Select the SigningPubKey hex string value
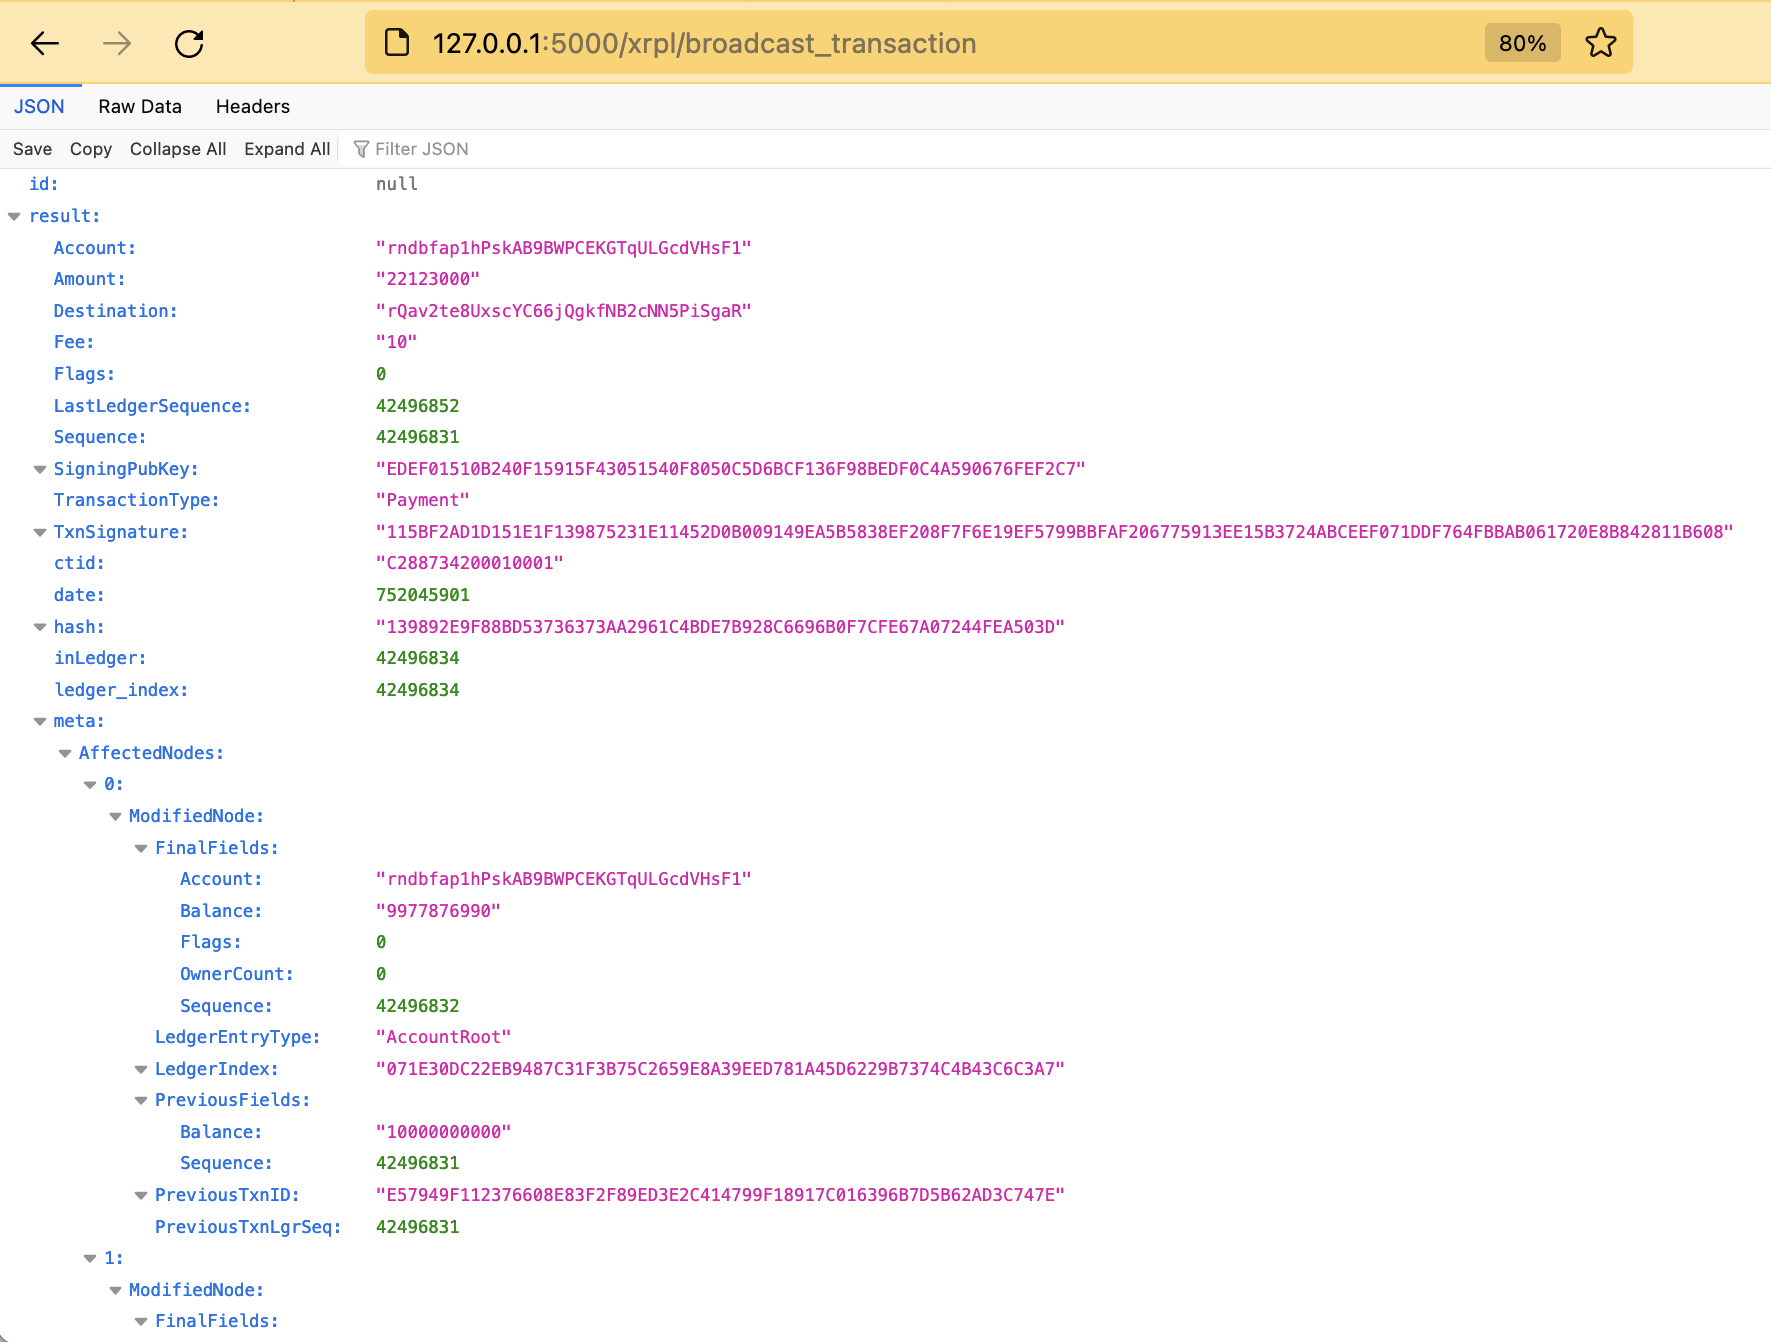1771x1342 pixels. click(x=731, y=469)
